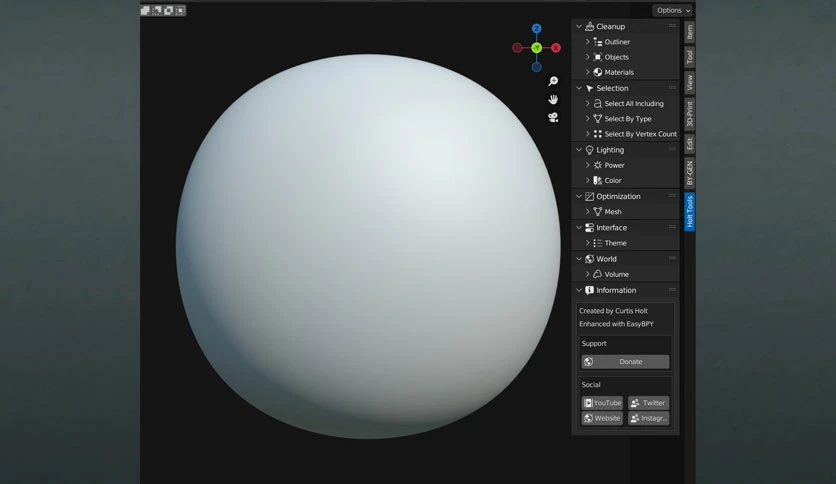836x484 pixels.
Task: Click the Optimization panel icon
Action: (589, 196)
